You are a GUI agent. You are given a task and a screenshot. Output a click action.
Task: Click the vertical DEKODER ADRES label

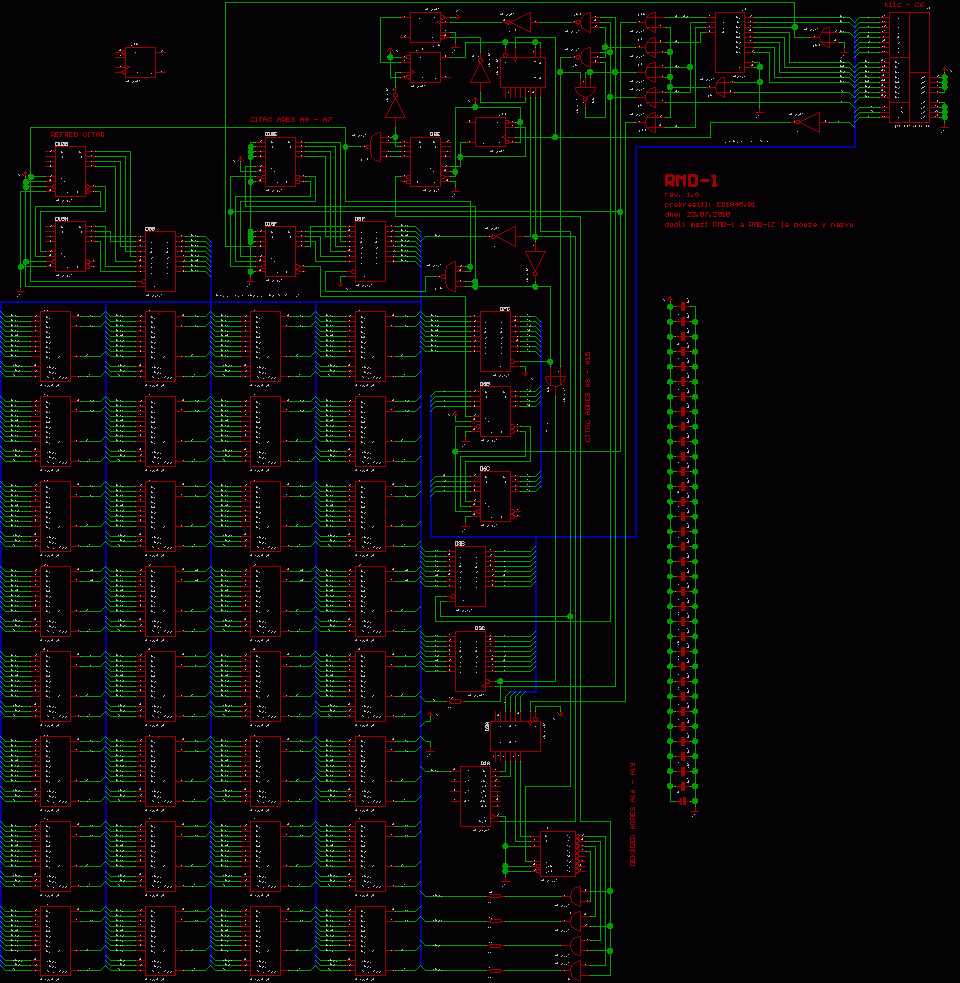coord(632,814)
